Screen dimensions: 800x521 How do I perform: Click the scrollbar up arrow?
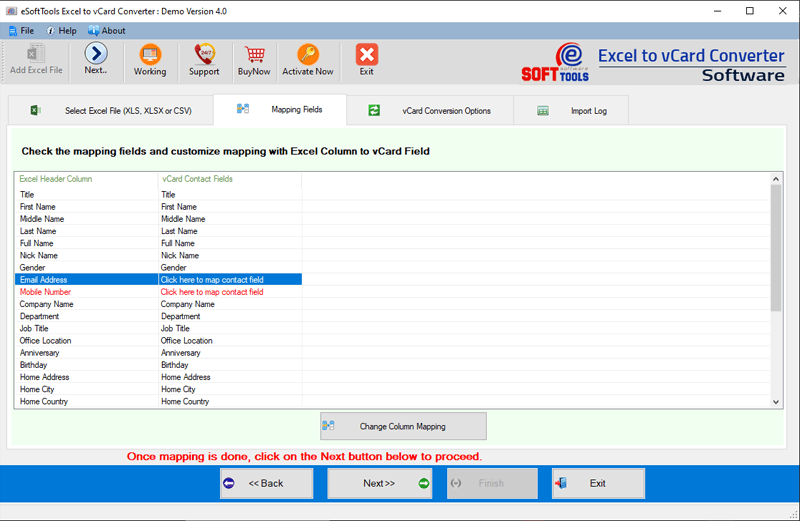pos(776,179)
